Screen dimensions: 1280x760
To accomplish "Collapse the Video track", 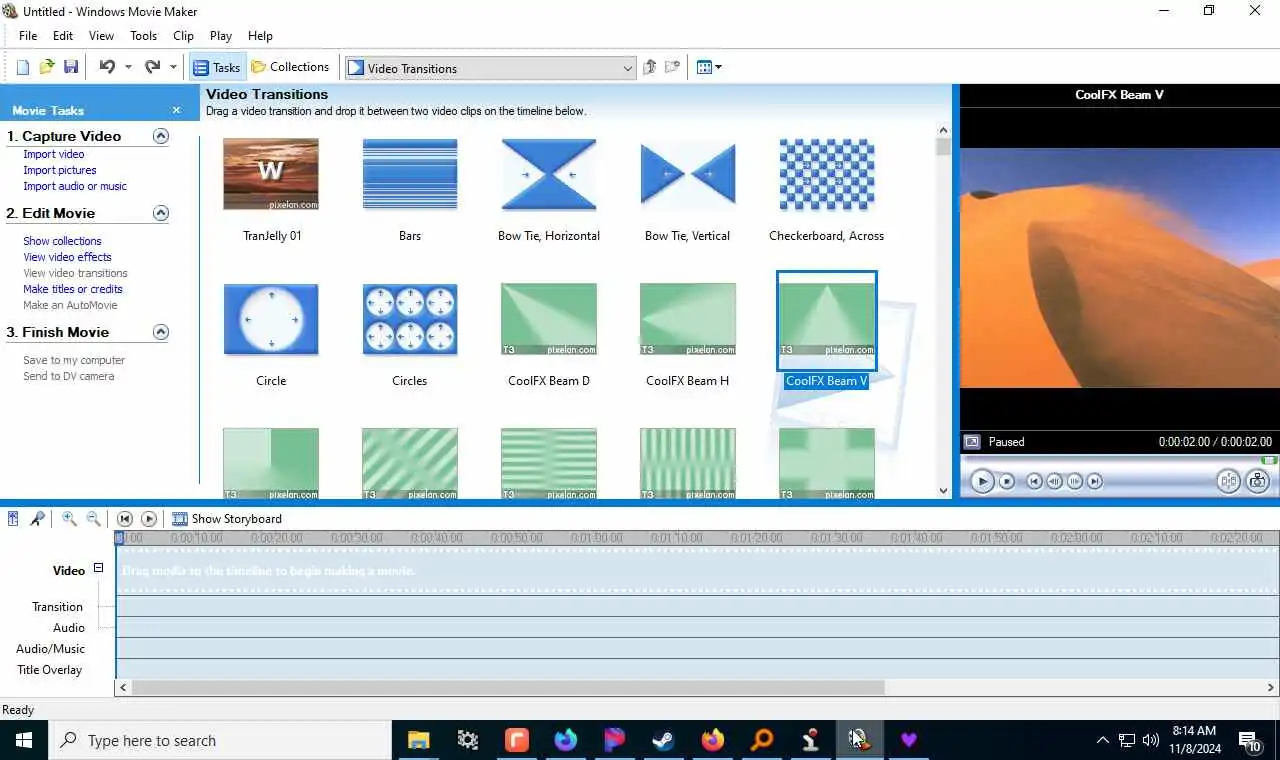I will pos(98,568).
